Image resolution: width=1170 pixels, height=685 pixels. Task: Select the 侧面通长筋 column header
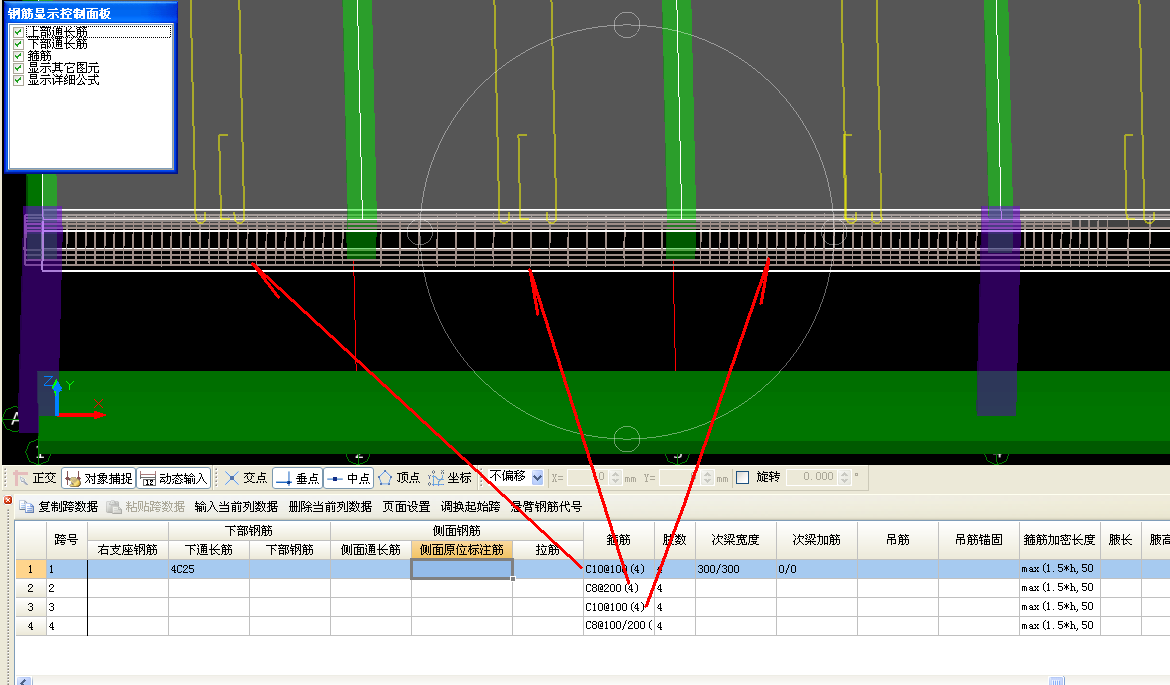[371, 550]
